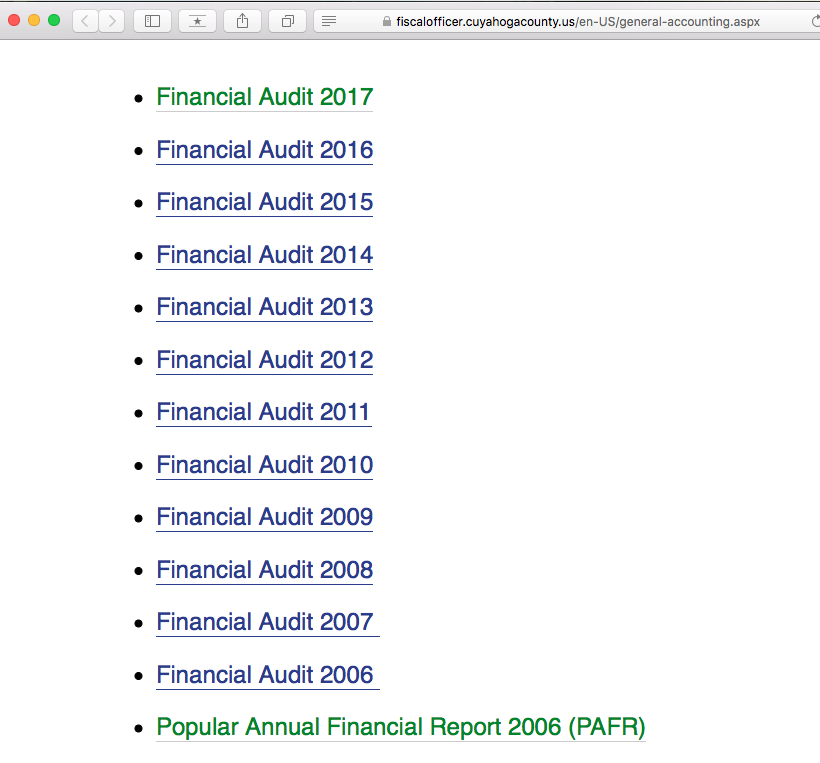Show all tabs overview
The image size is (820, 763).
point(288,21)
